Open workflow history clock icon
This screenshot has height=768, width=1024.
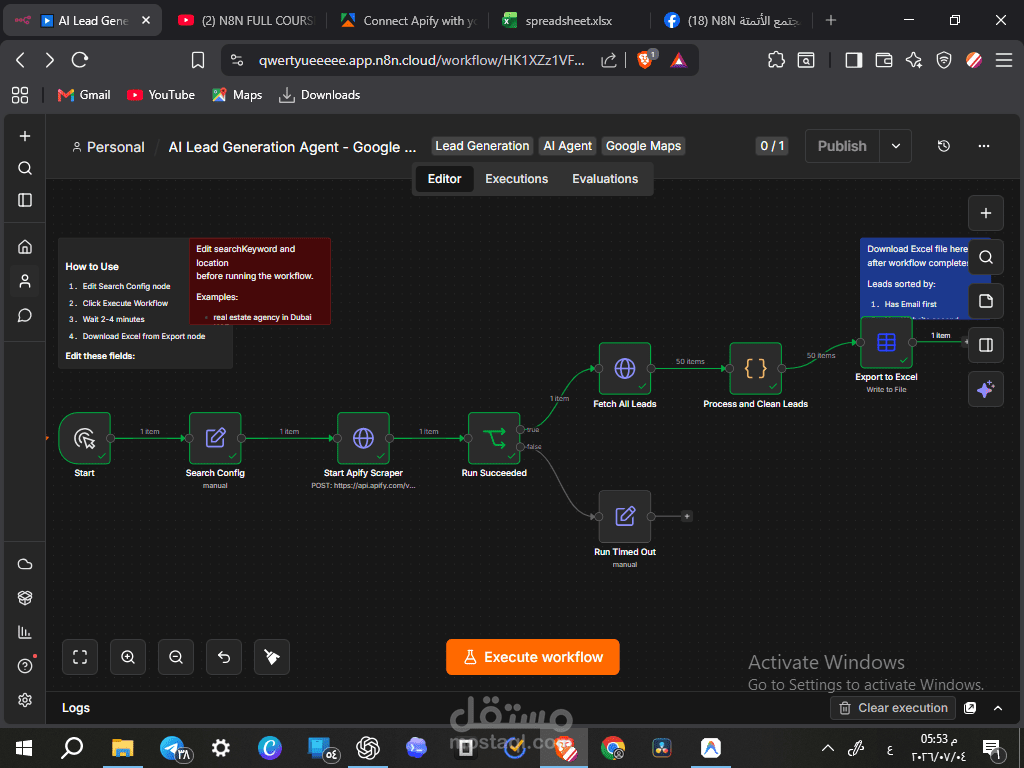[x=944, y=146]
